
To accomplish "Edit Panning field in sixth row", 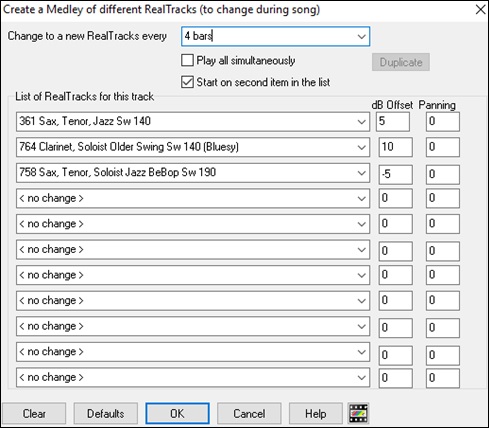I will click(443, 251).
